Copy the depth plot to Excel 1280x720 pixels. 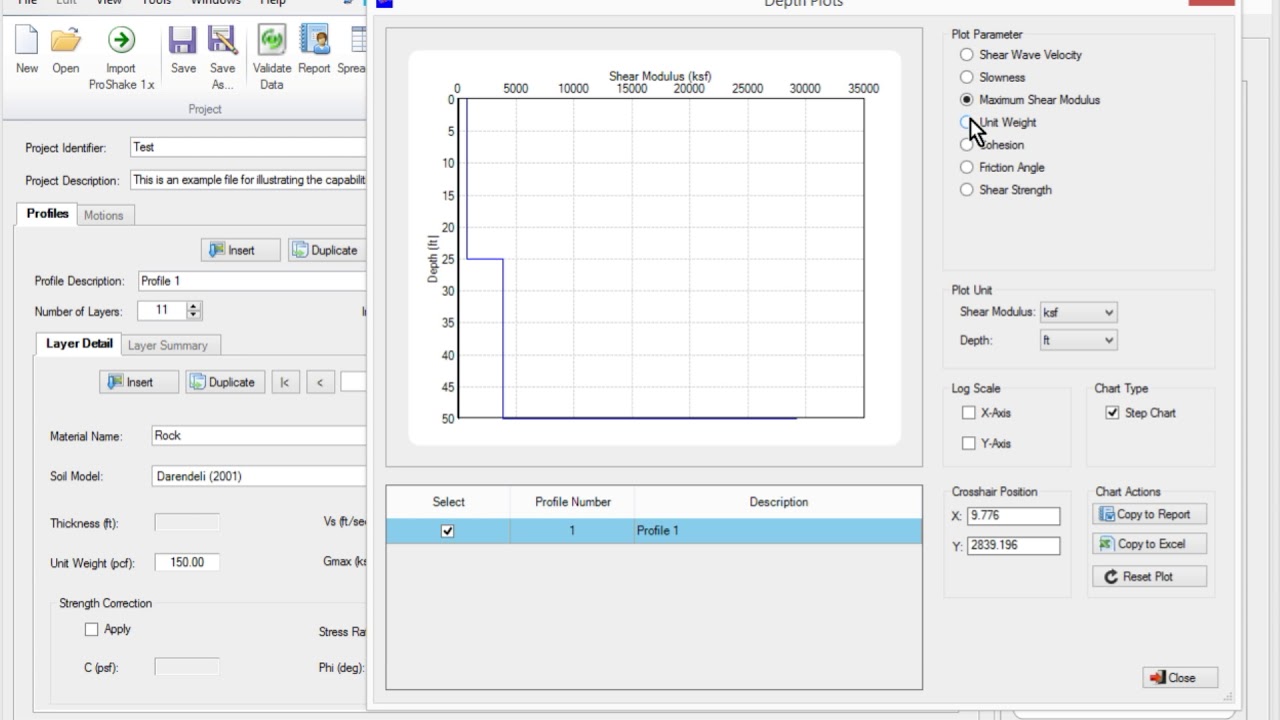pyautogui.click(x=1149, y=544)
